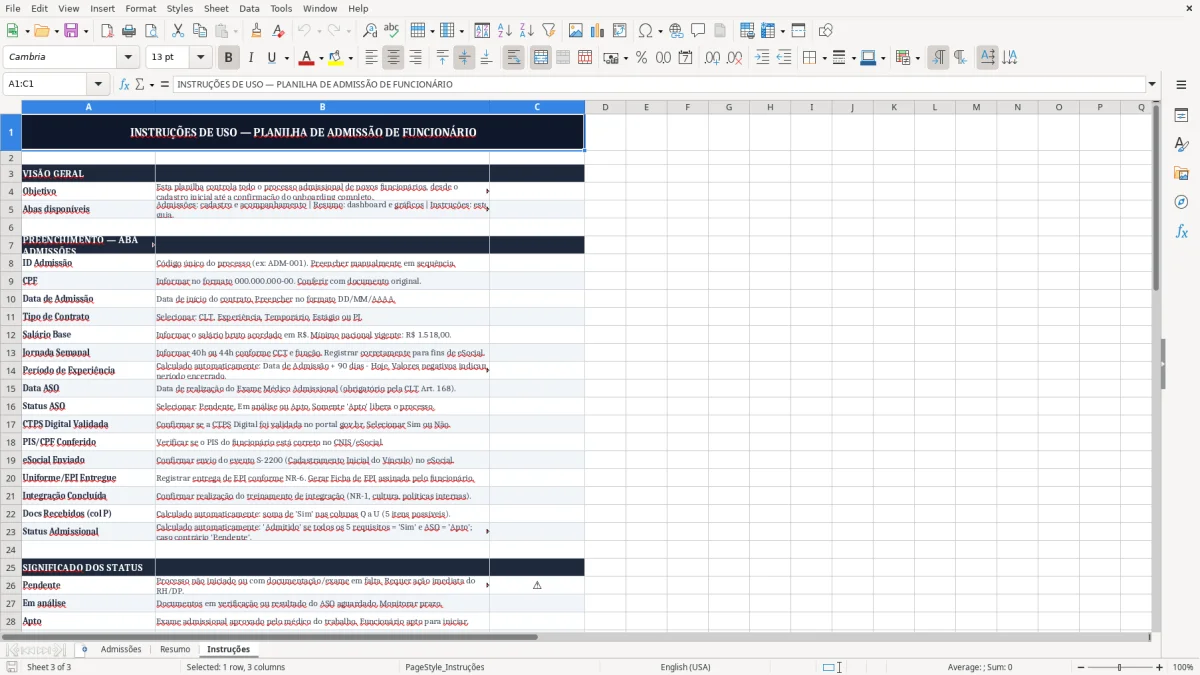
Task: Open the Tools menu
Action: click(281, 8)
